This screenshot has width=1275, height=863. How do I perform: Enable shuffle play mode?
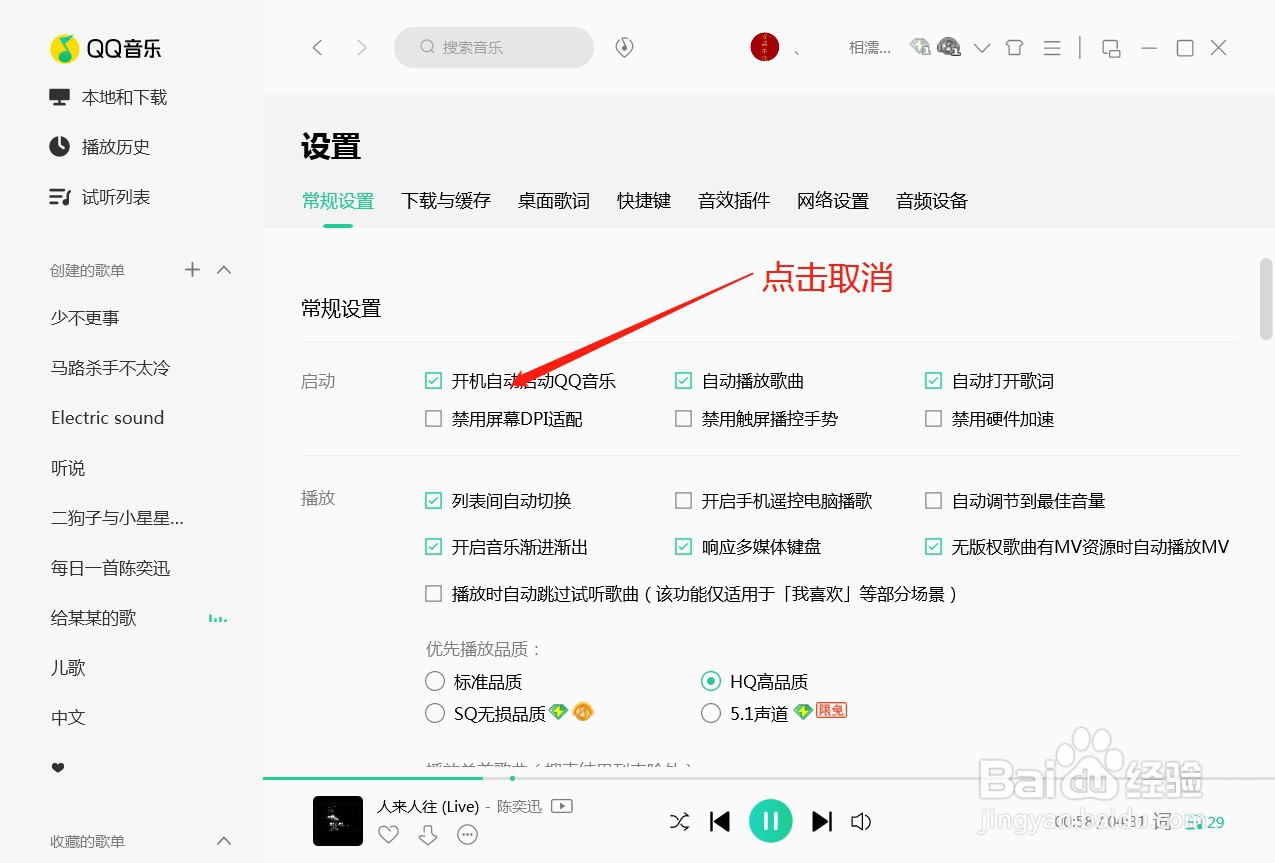click(x=679, y=821)
